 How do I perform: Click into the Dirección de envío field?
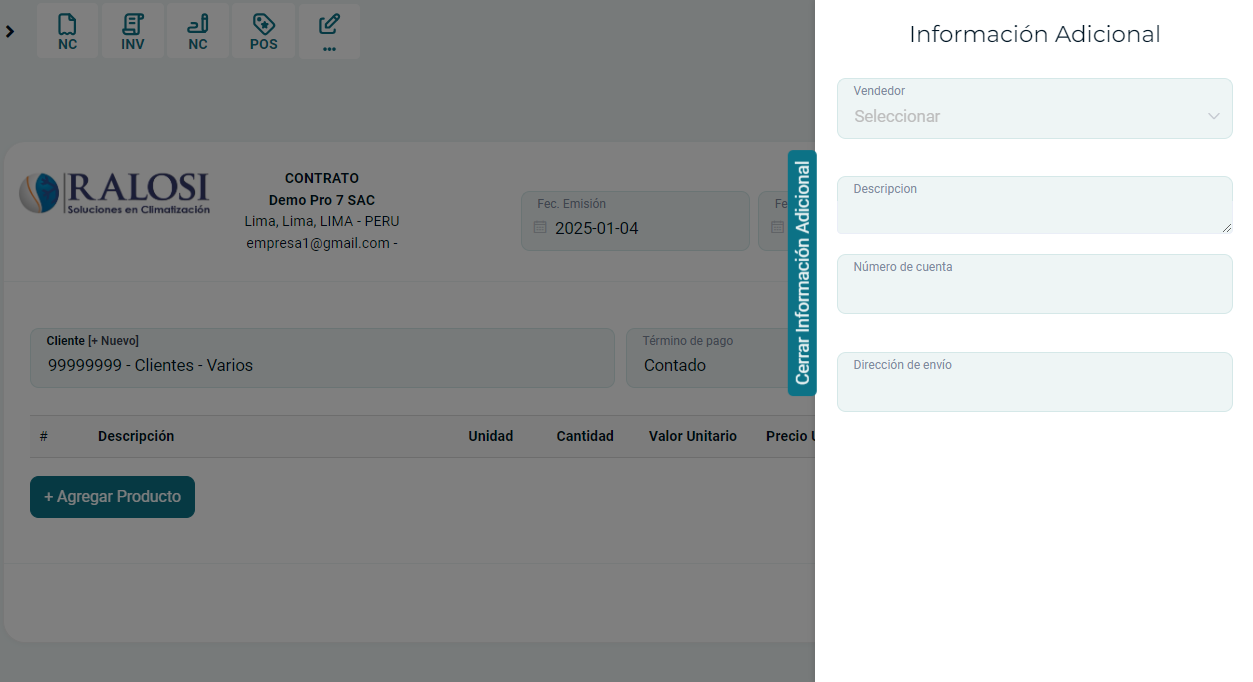point(1034,390)
